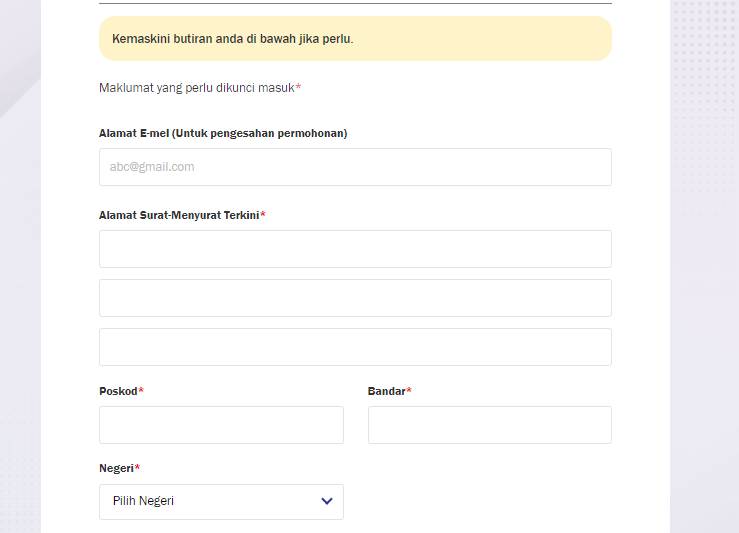Click the red asterisk beside Negeri

point(138,467)
